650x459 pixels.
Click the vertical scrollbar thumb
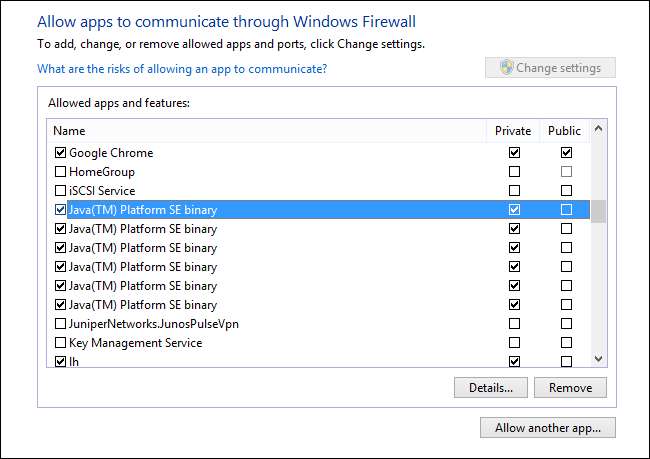point(598,211)
